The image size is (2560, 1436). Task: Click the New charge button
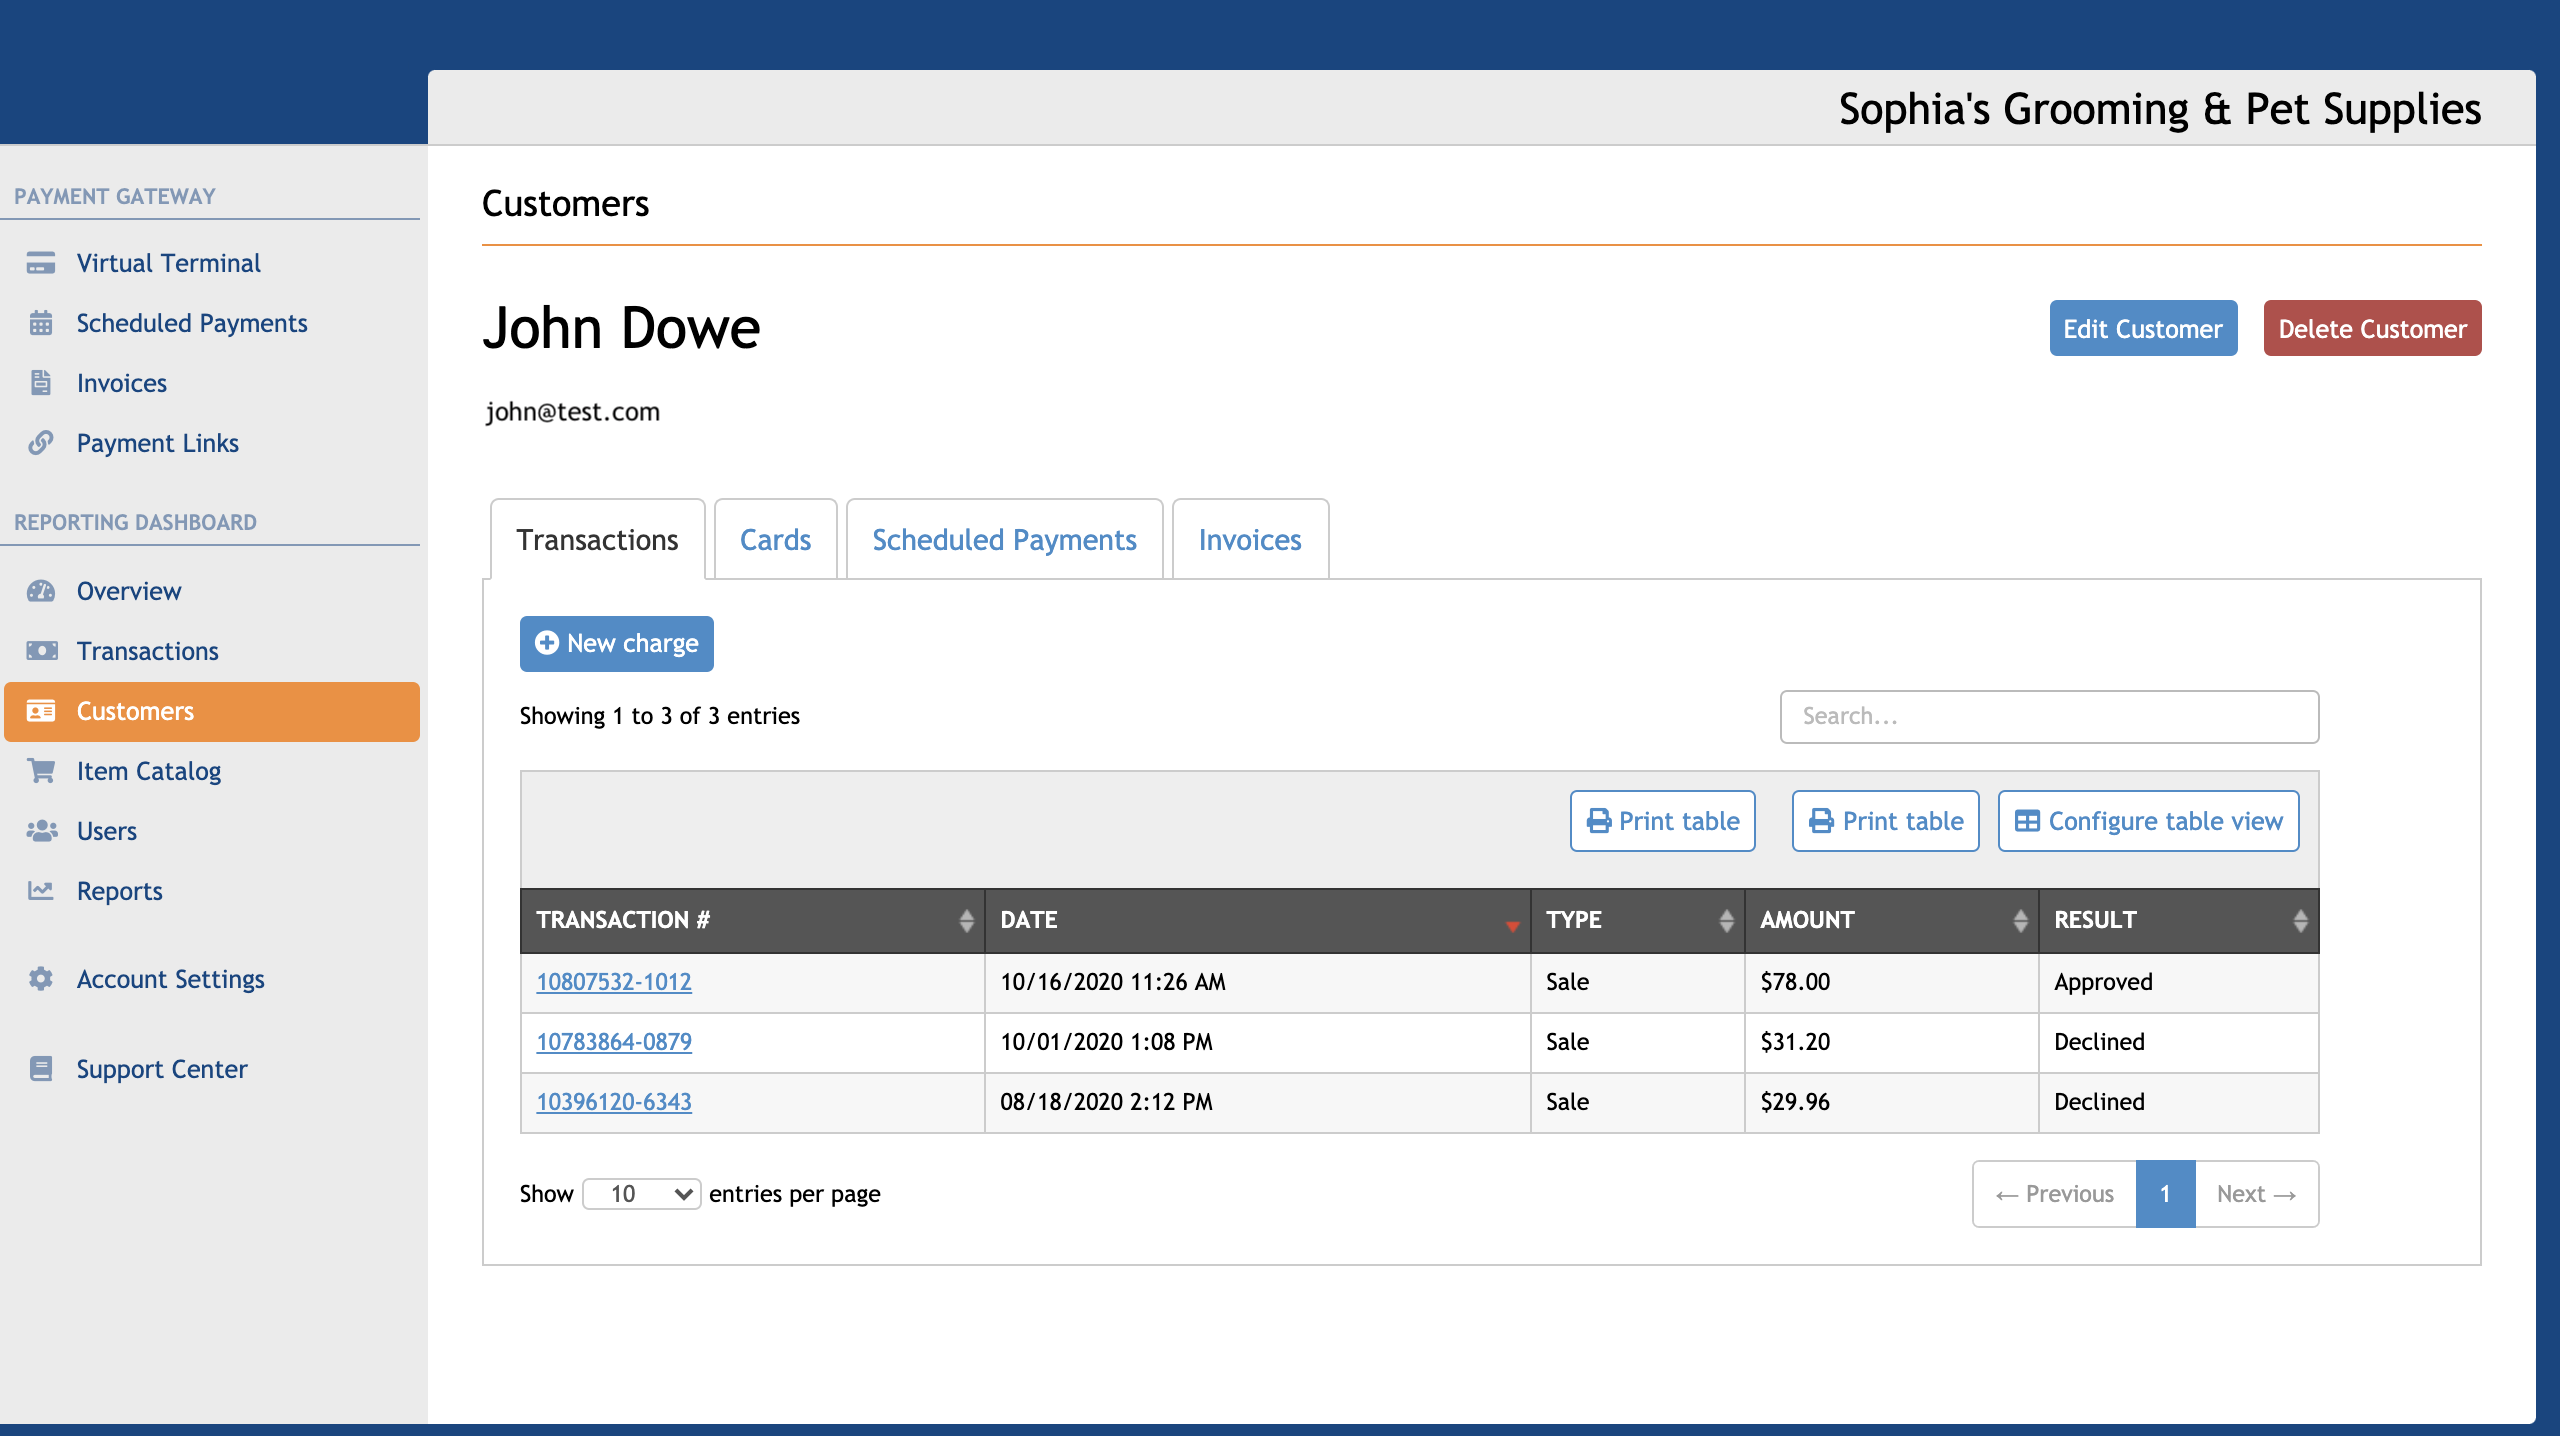click(x=615, y=642)
